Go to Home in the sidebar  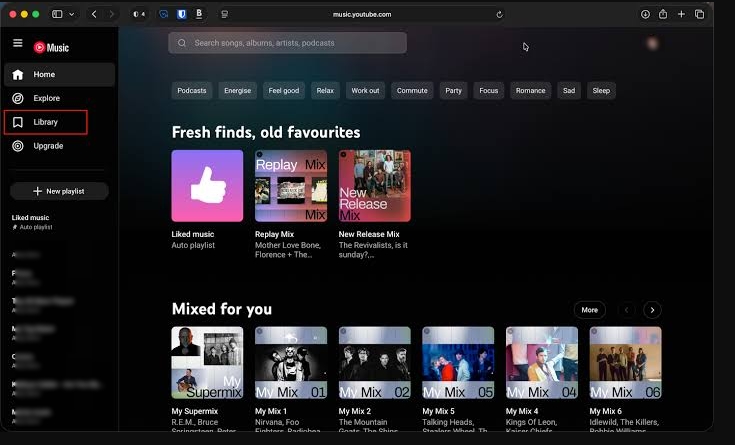click(59, 75)
